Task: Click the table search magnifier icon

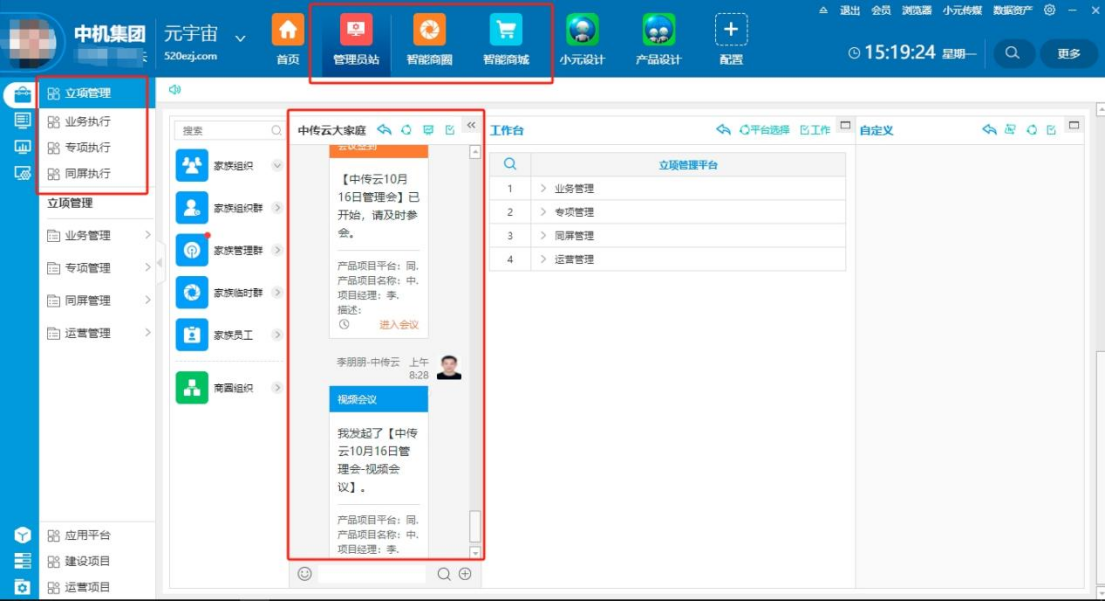Action: click(x=510, y=164)
